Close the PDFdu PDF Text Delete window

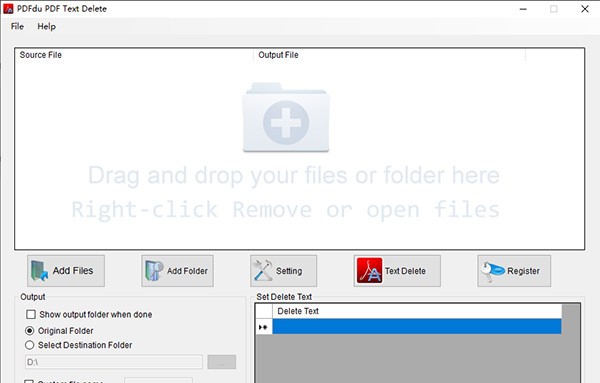[x=585, y=9]
